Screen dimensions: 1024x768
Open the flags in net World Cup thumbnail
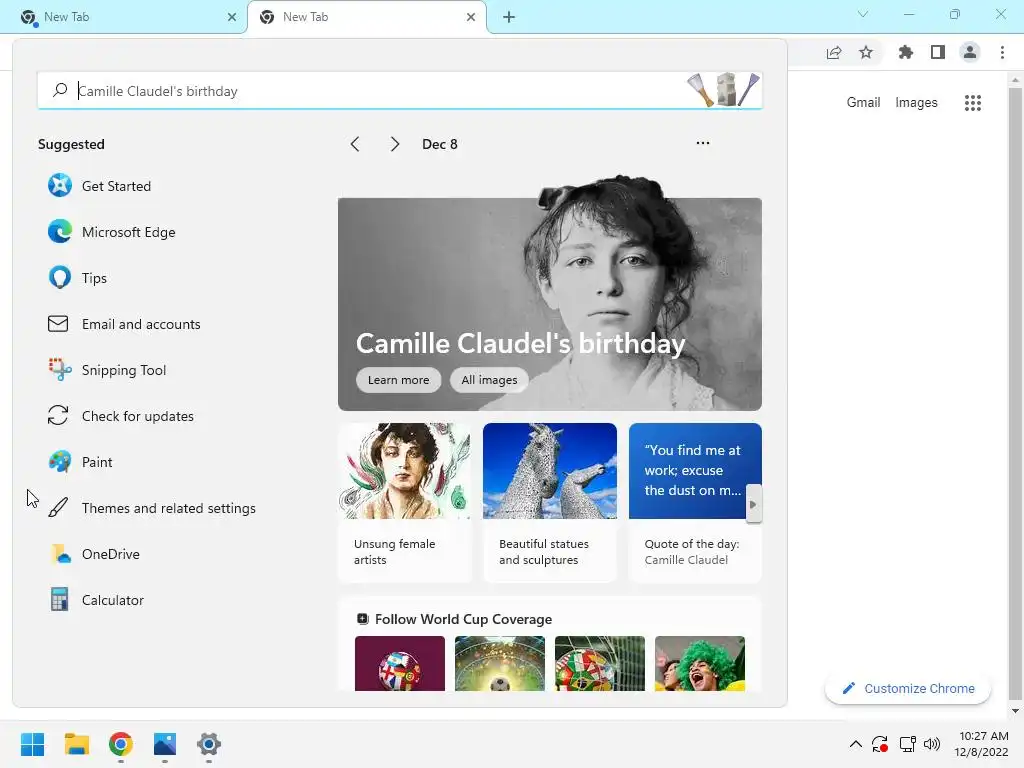[x=600, y=663]
